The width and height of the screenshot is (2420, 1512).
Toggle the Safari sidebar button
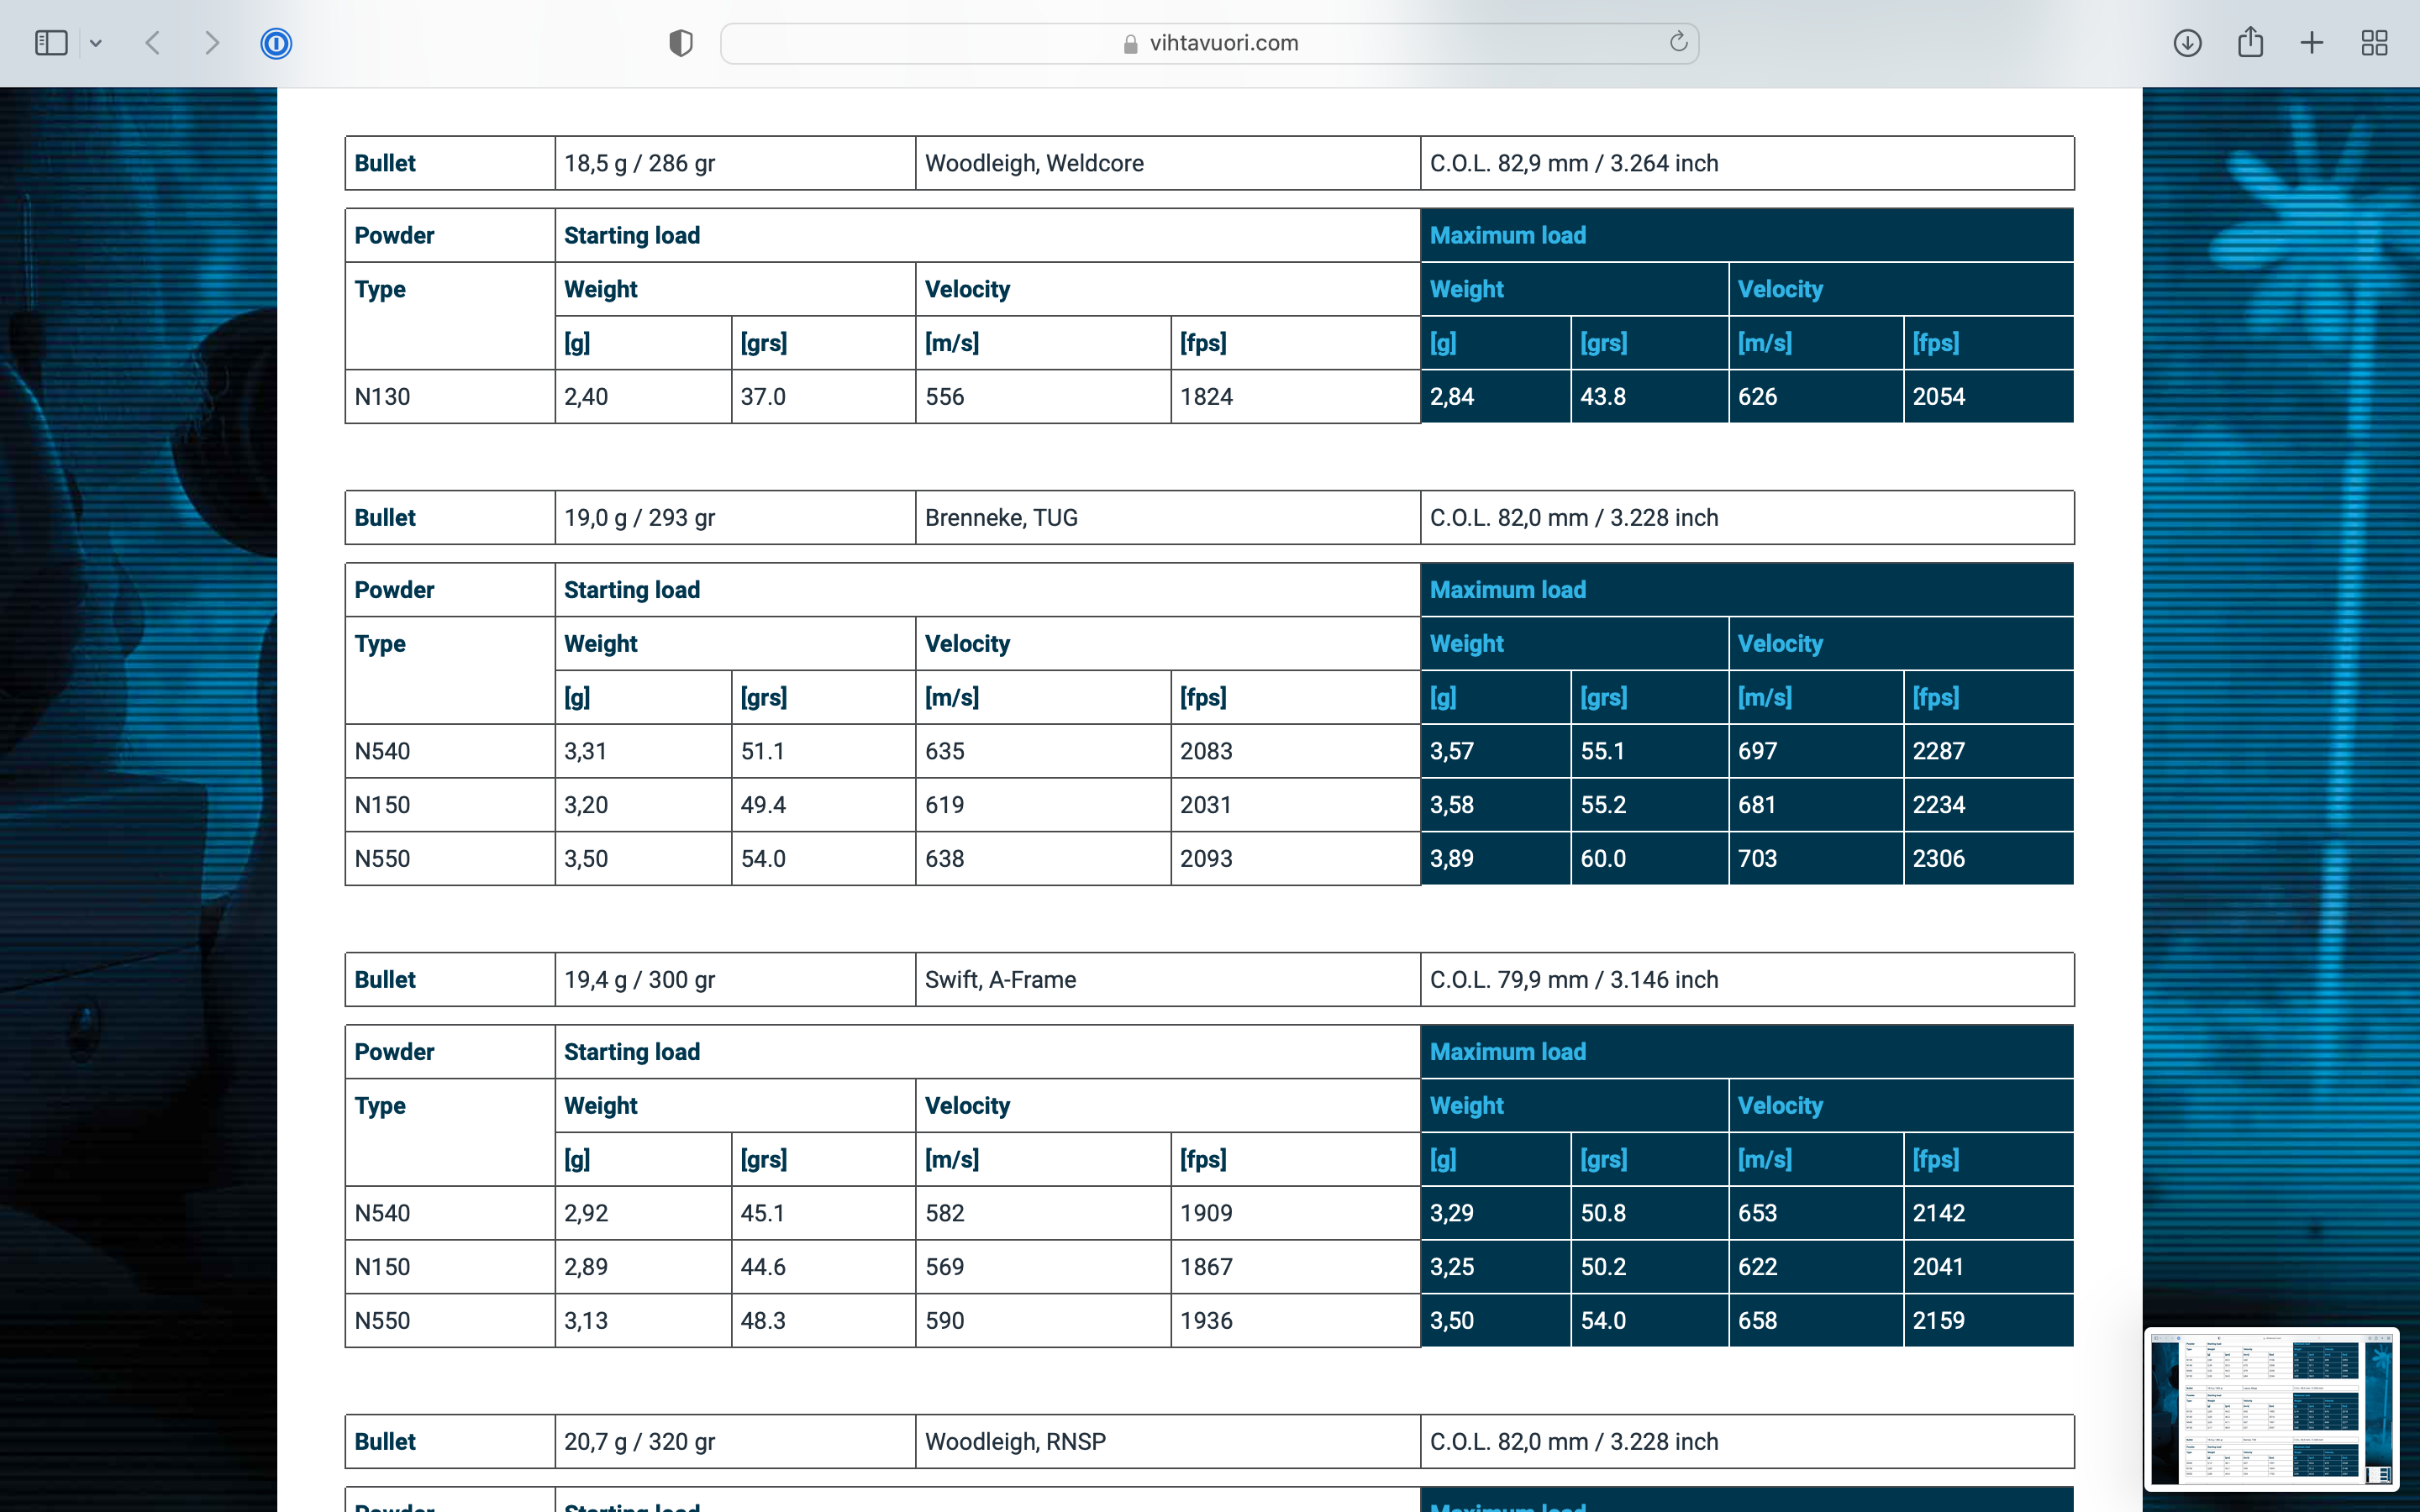(51, 43)
